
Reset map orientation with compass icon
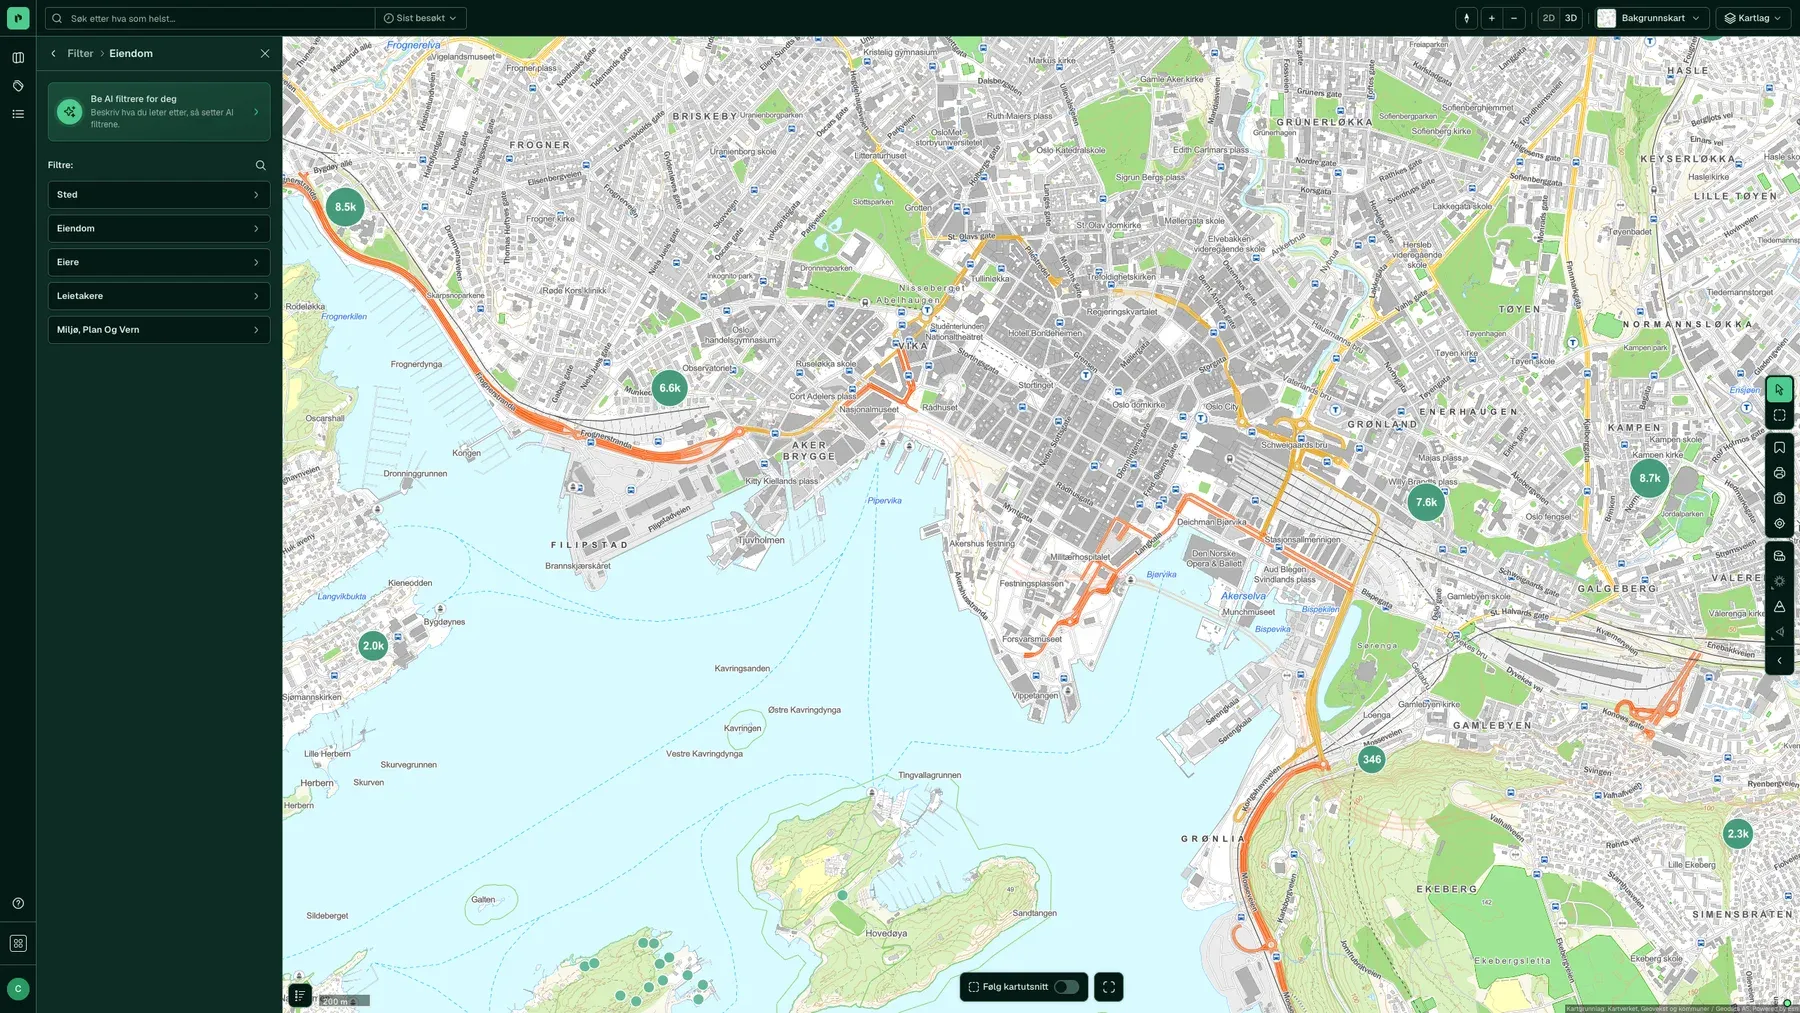tap(1467, 18)
